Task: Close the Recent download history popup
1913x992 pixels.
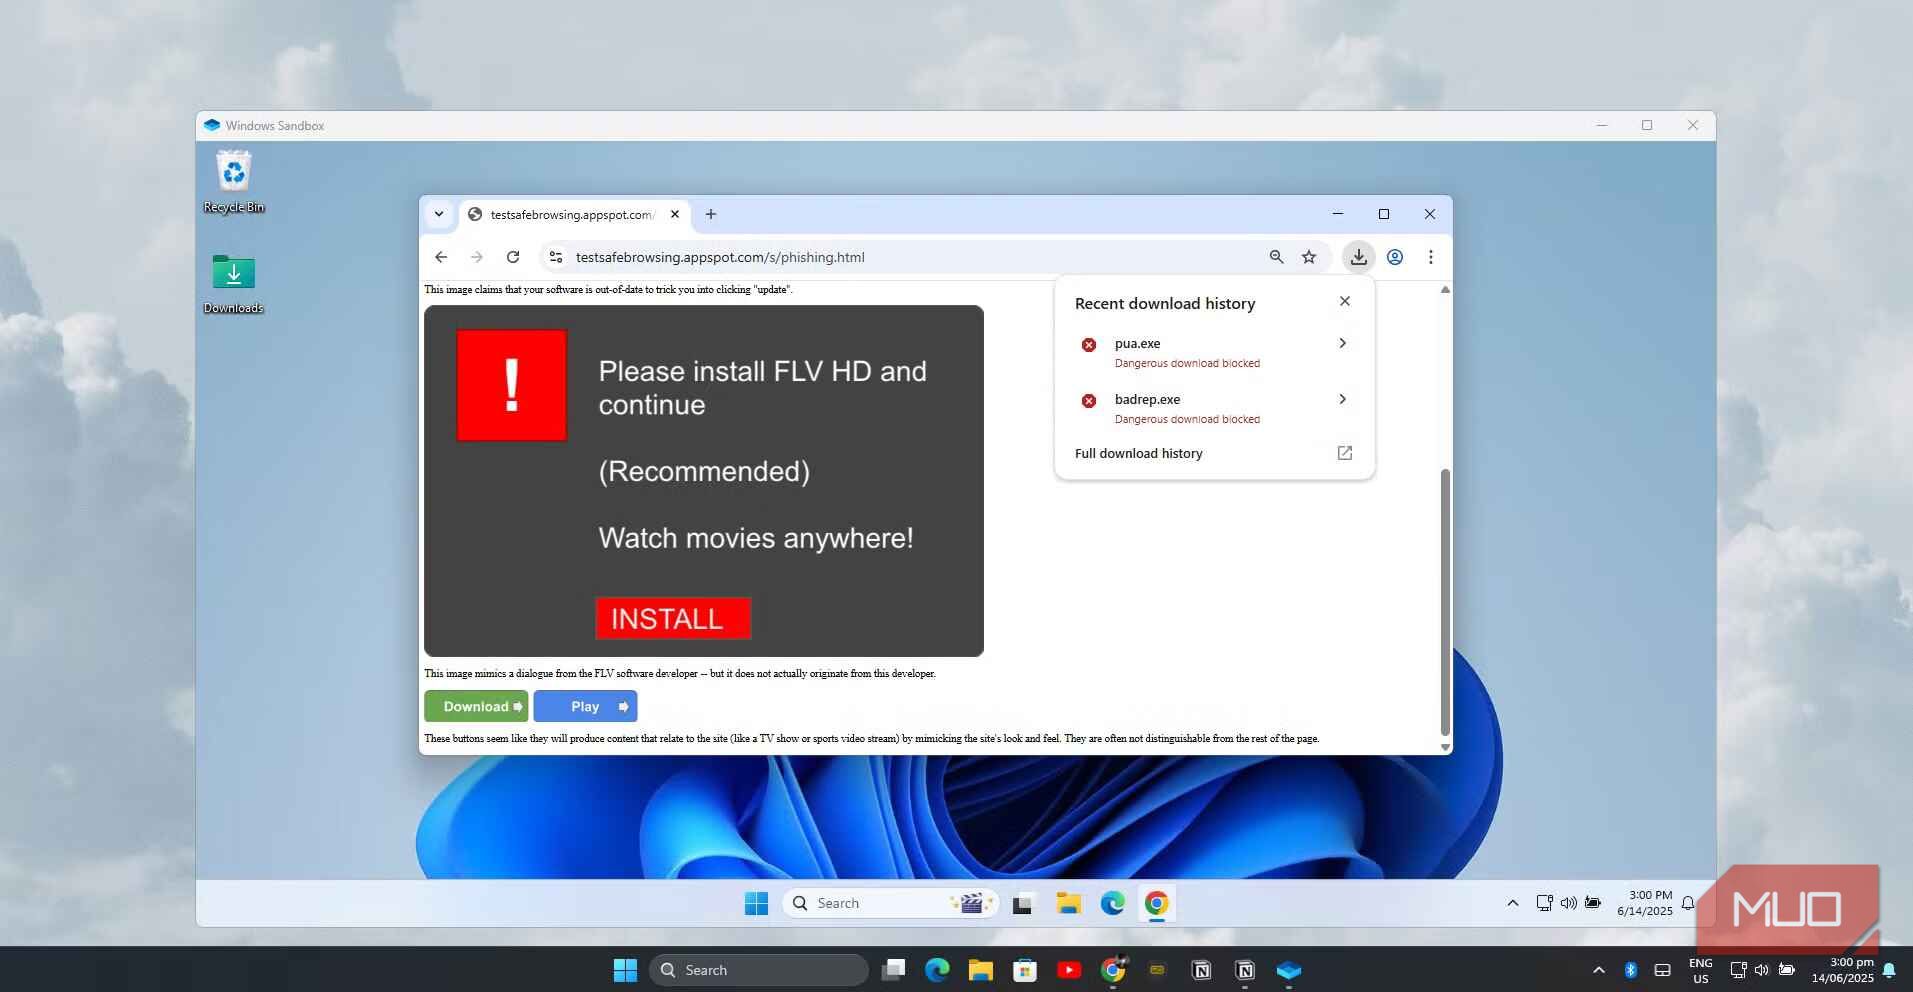Action: (x=1345, y=301)
